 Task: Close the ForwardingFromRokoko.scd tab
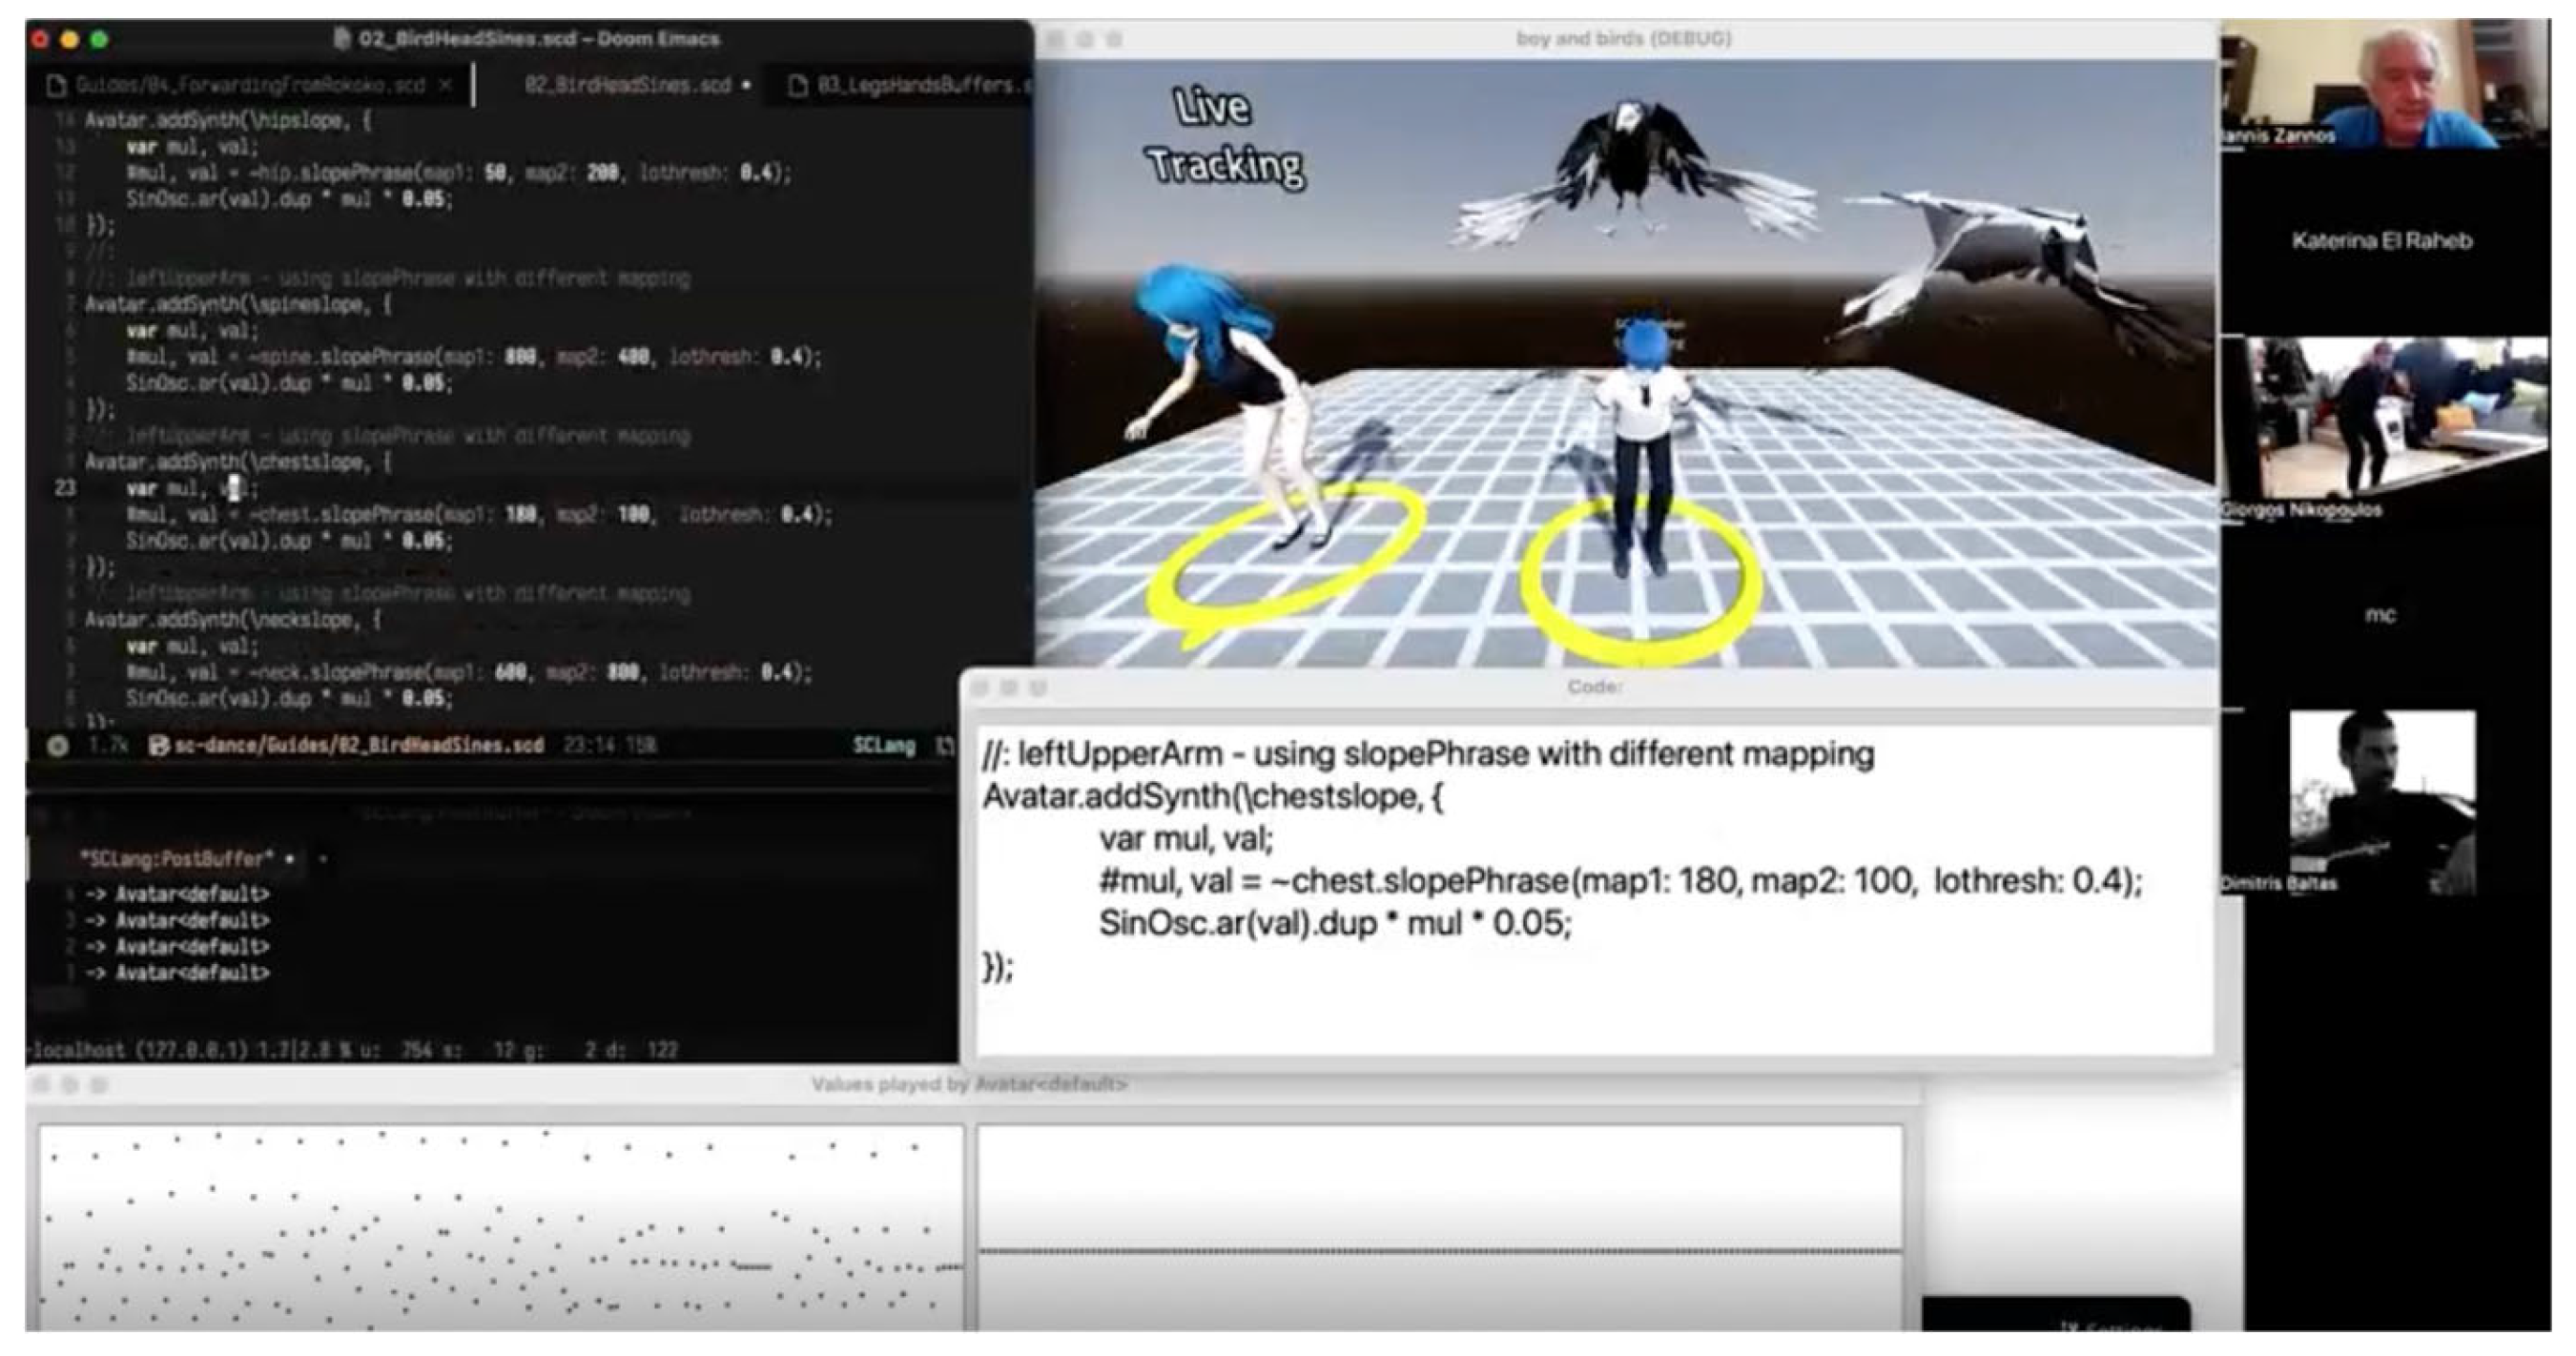(446, 86)
